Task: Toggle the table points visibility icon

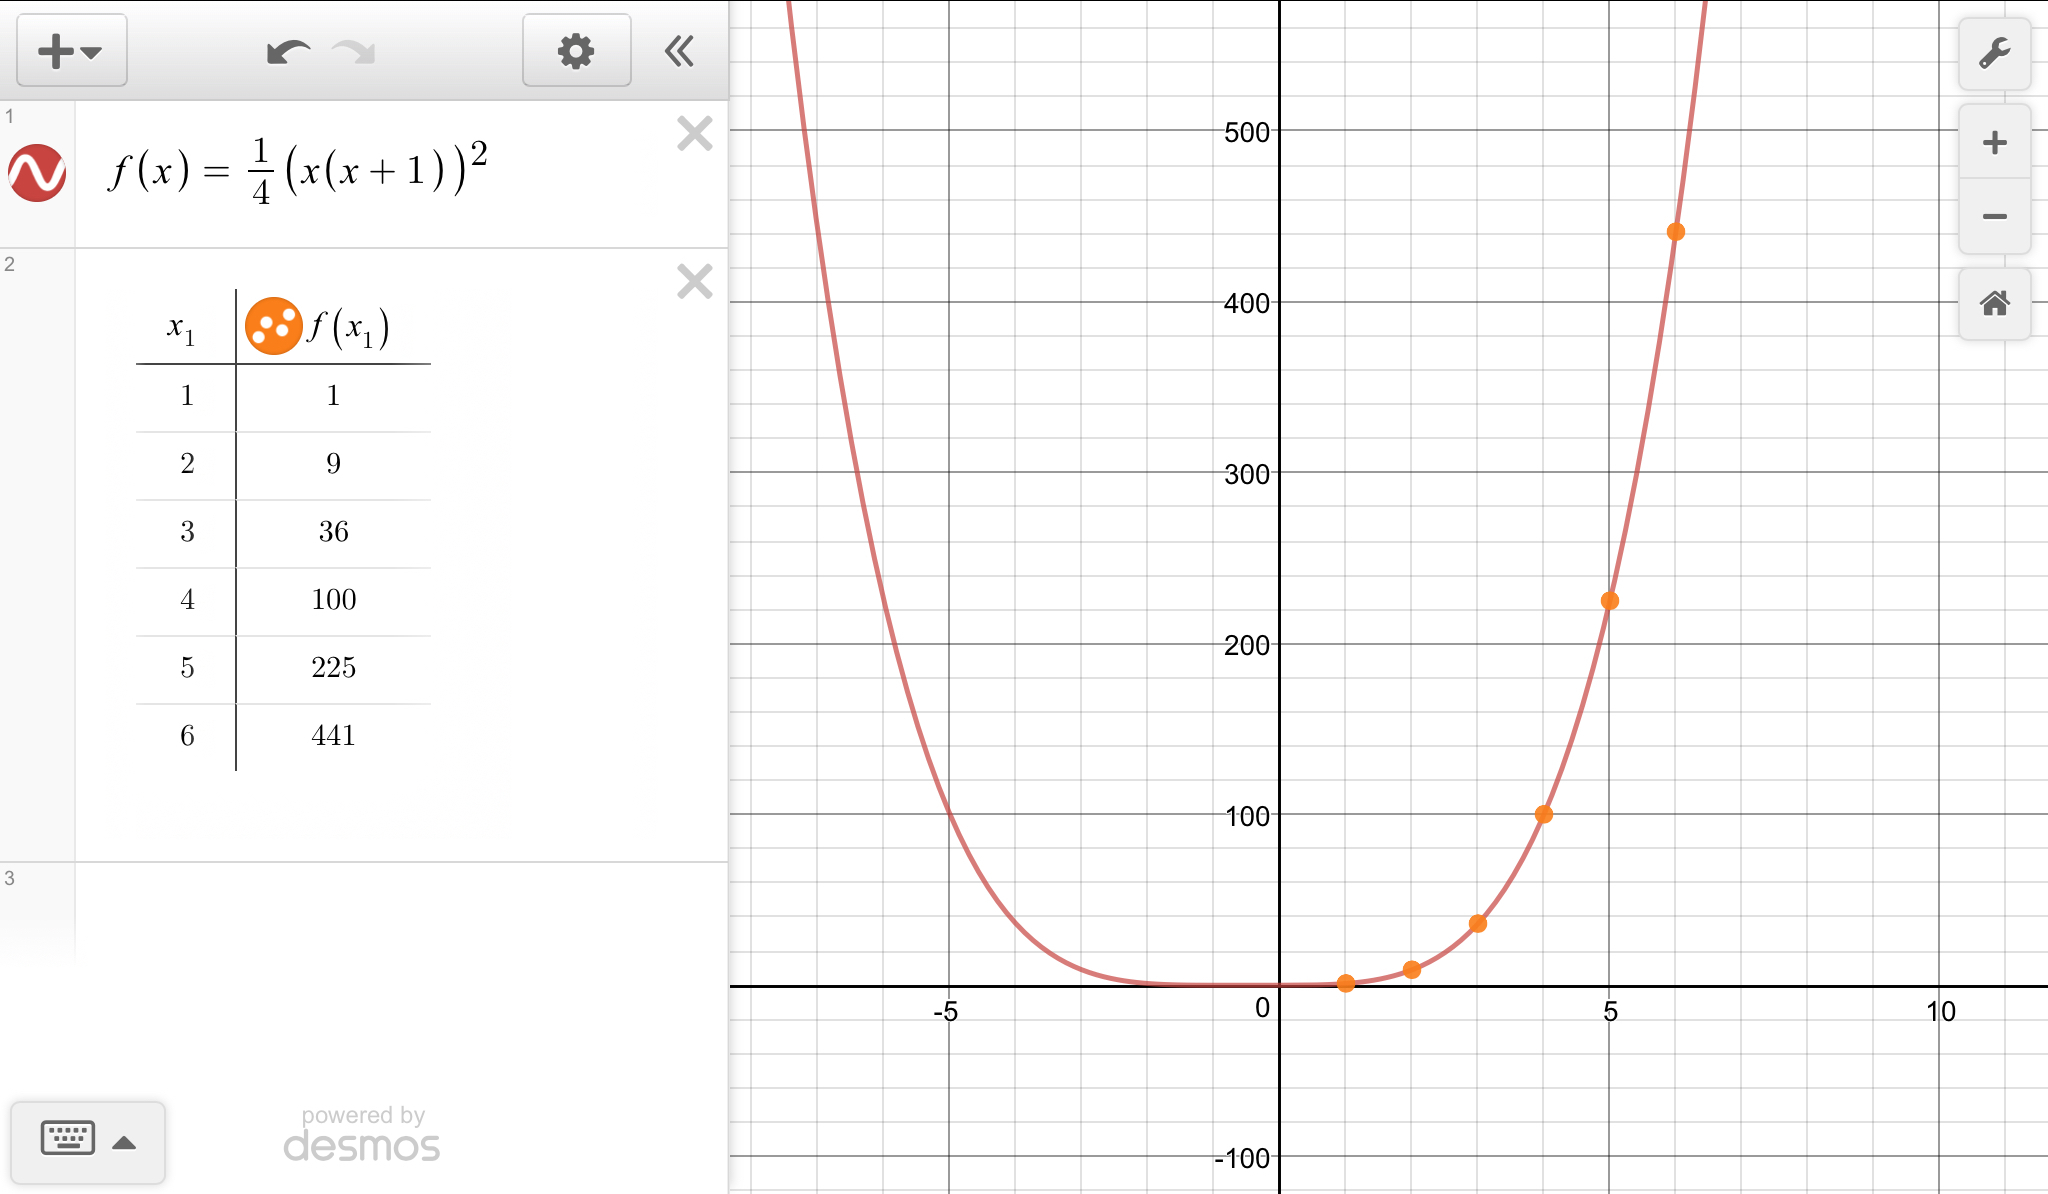Action: click(272, 326)
